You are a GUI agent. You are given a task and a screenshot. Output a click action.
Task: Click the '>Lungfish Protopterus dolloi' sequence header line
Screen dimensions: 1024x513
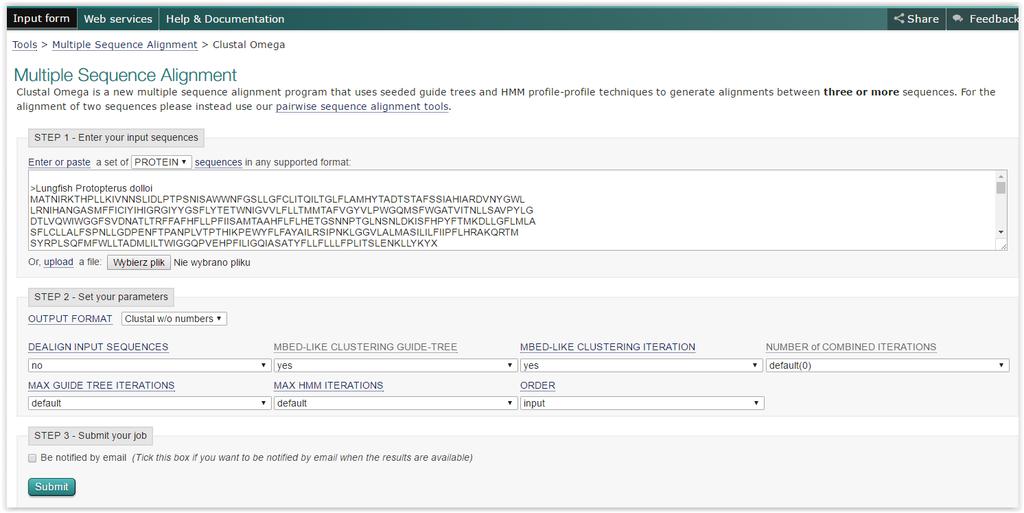[91, 188]
